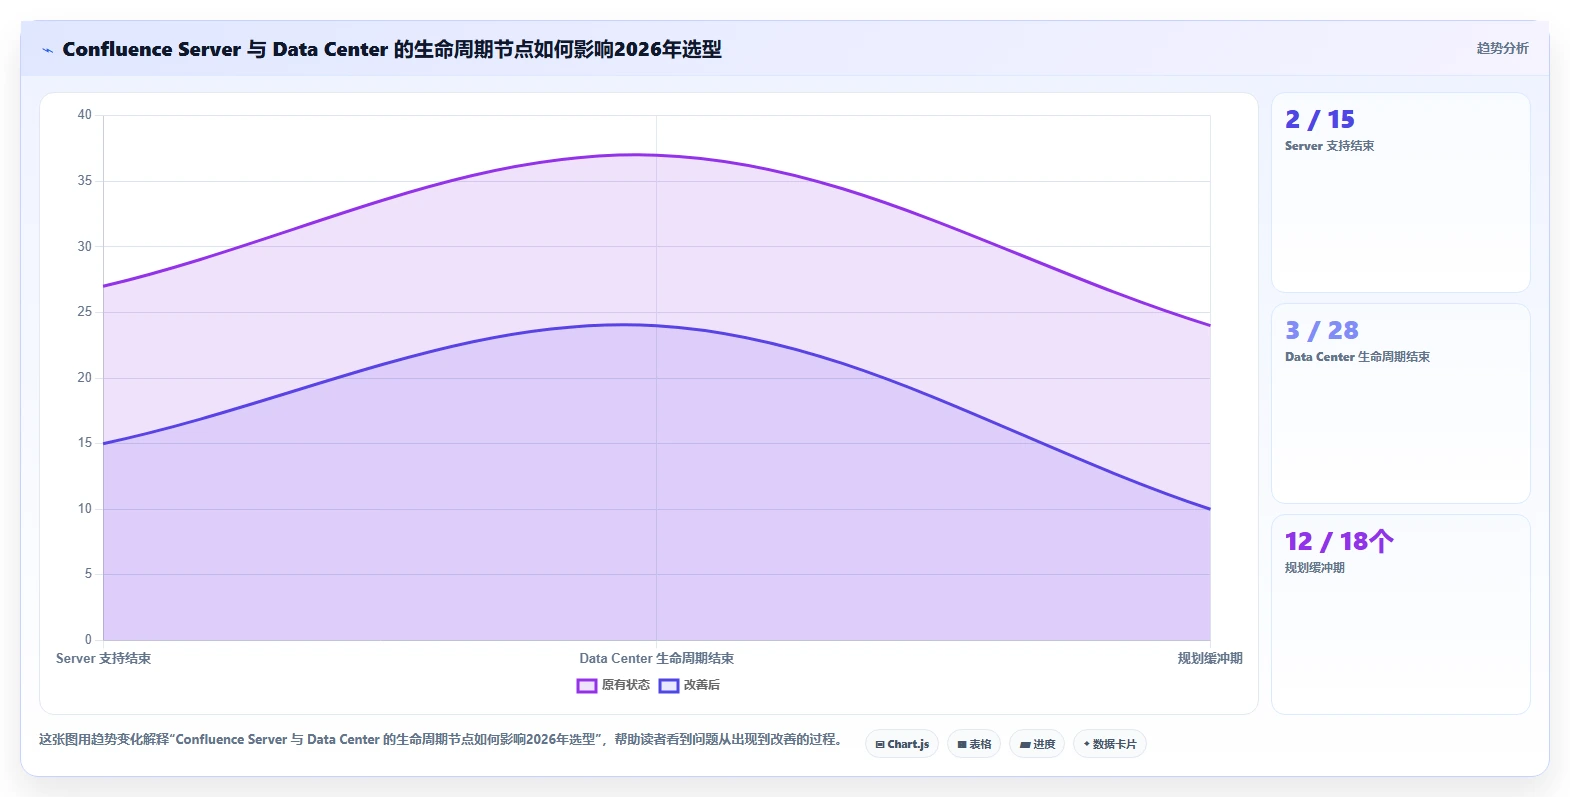Click the 原有状态 legend label
Image resolution: width=1570 pixels, height=797 pixels.
coord(626,685)
